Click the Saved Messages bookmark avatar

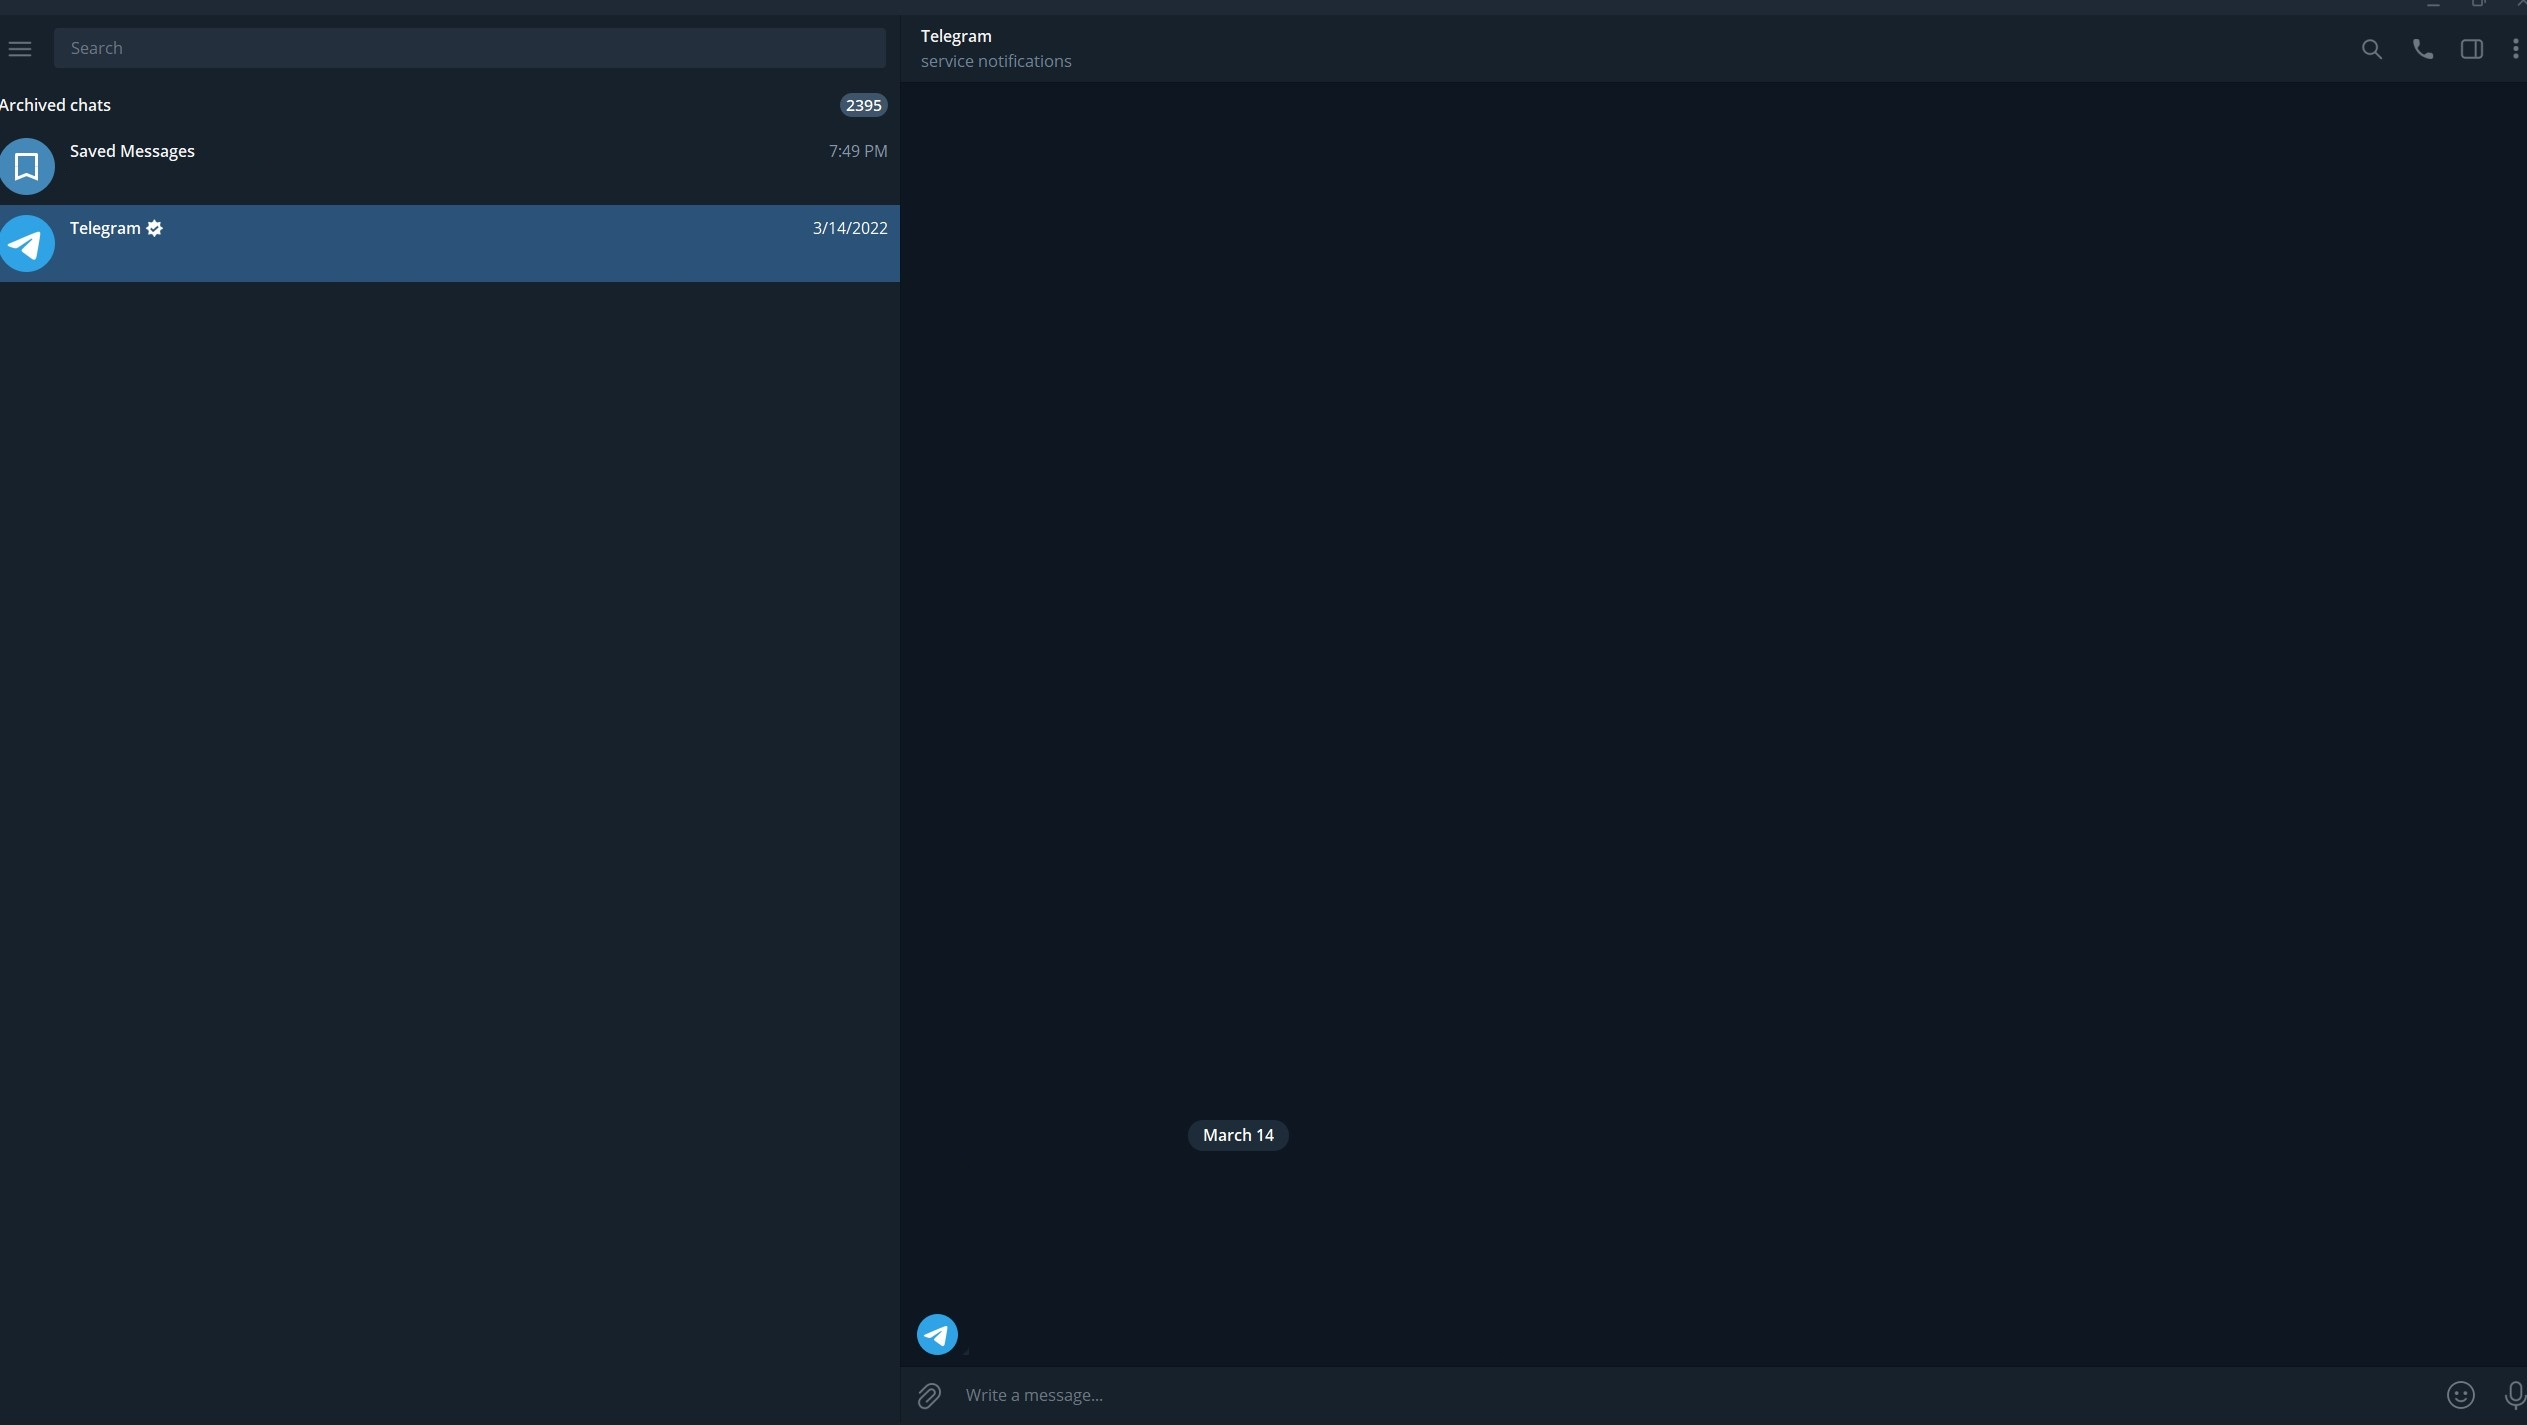[27, 166]
